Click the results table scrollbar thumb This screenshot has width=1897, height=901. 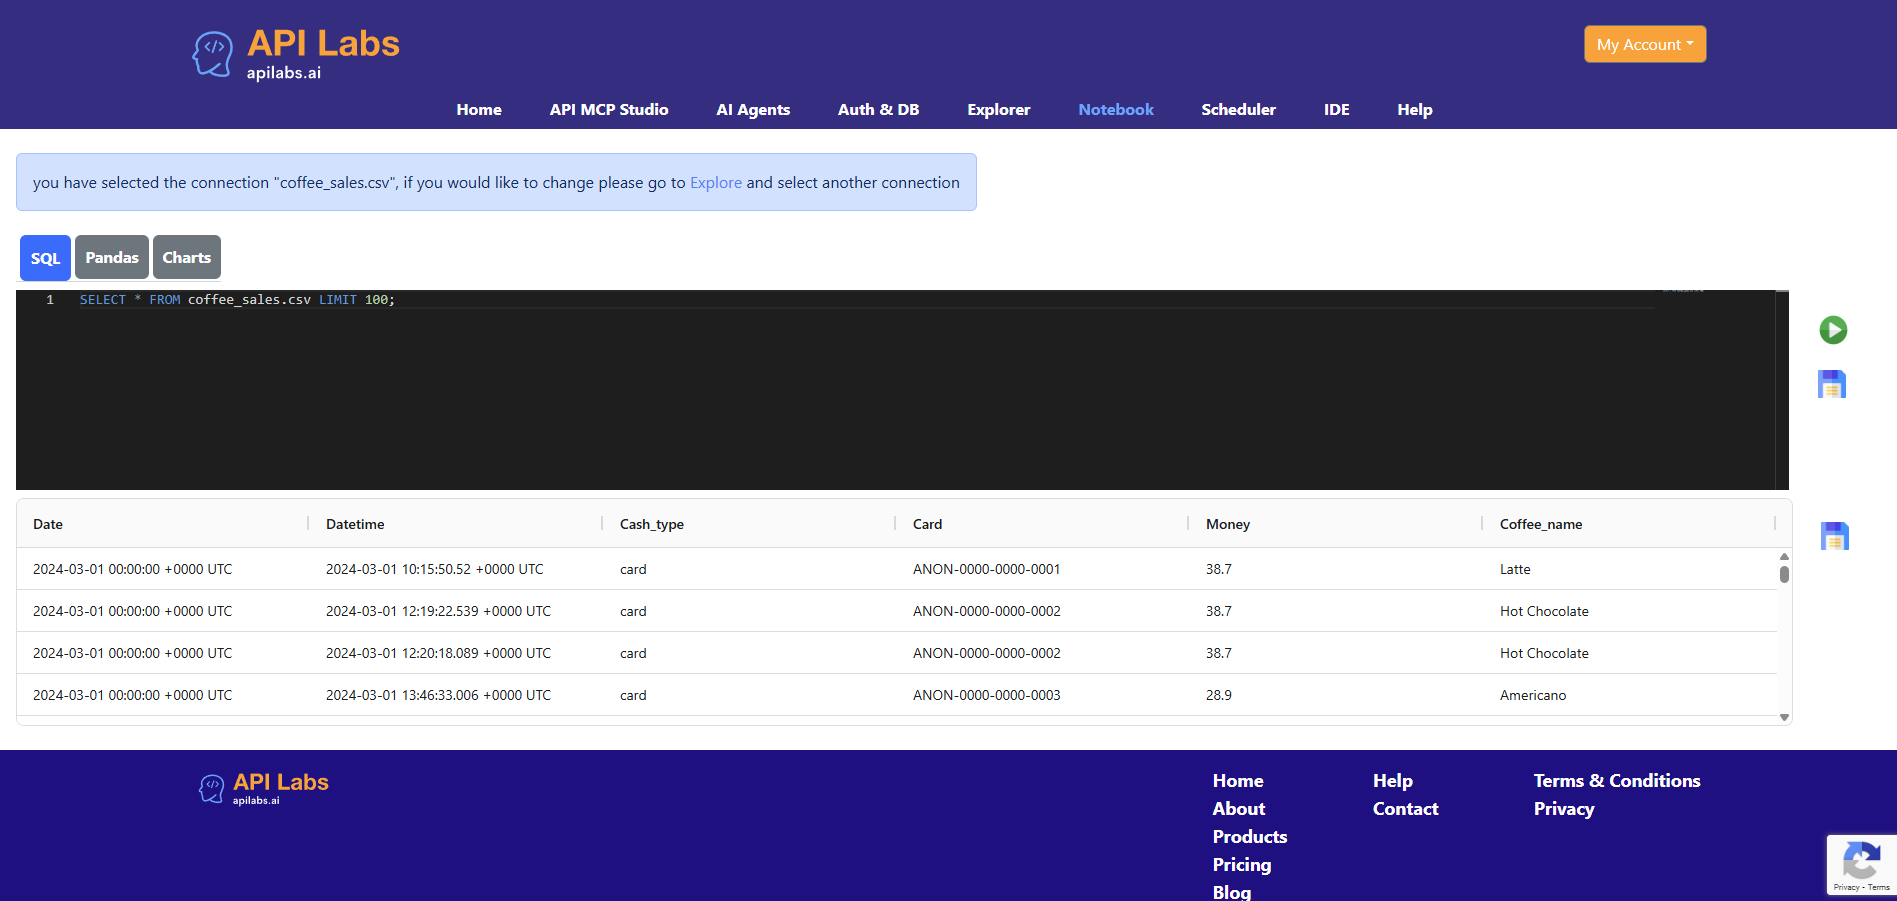pyautogui.click(x=1784, y=574)
